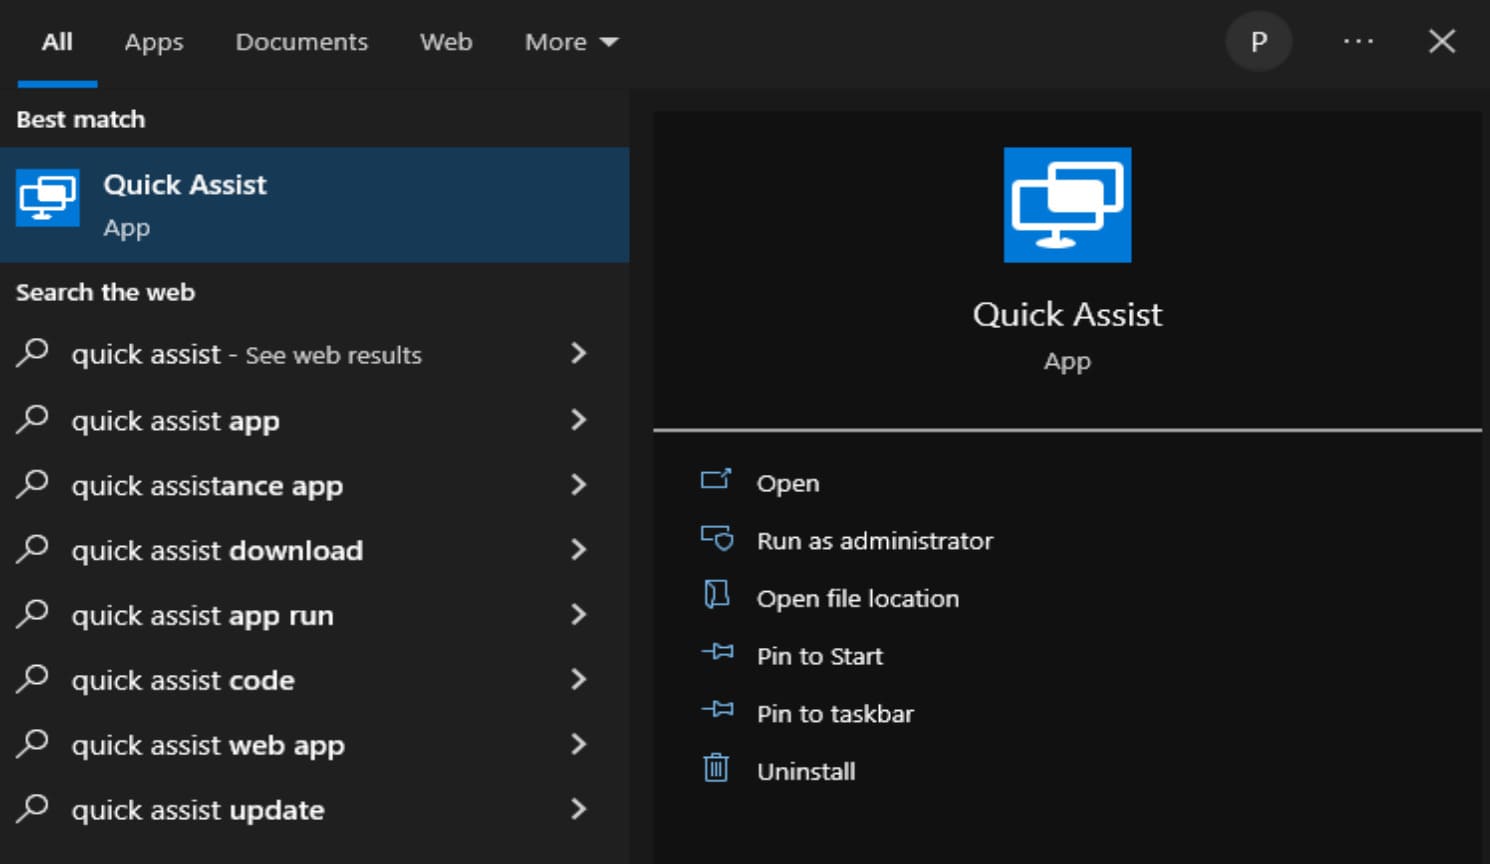Expand the 'quick assist download' suggestion arrow
Screen dimensions: 1490x864
[578, 549]
